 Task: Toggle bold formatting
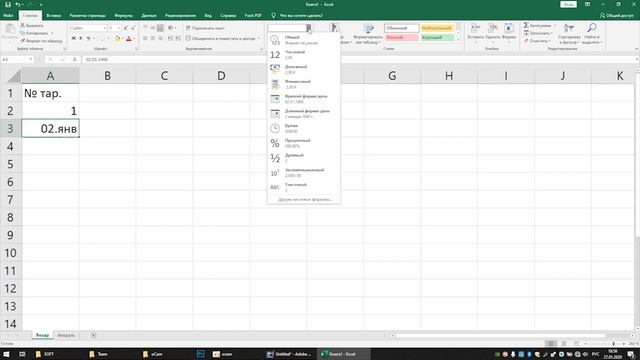click(x=73, y=38)
